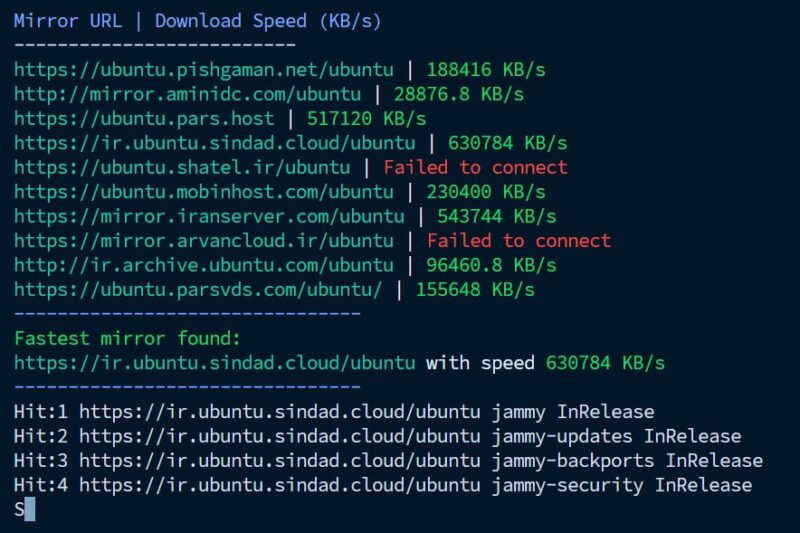Click the mirror.aminidc.com mirror link
800x533 pixels.
(187, 94)
